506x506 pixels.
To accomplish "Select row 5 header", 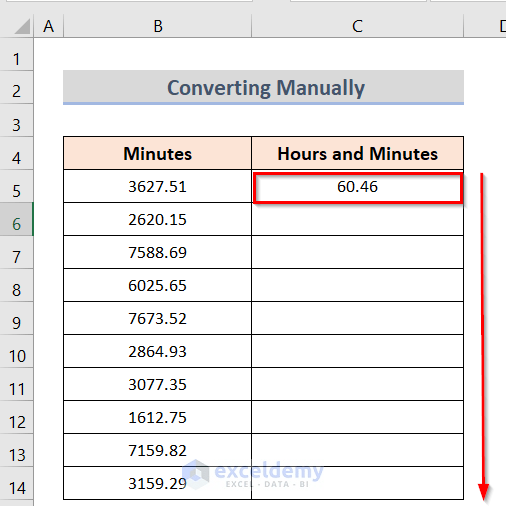I will (x=16, y=186).
